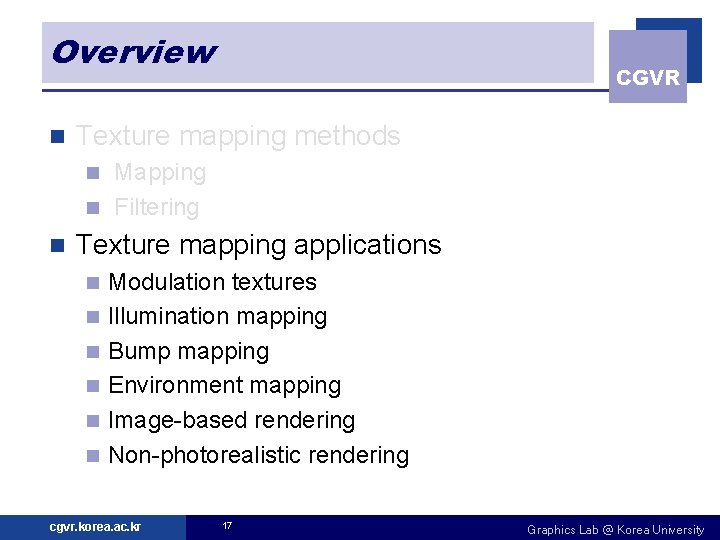Image resolution: width=720 pixels, height=540 pixels.
Task: Select the 'Image-based rendering' bullet
Action: (232, 421)
